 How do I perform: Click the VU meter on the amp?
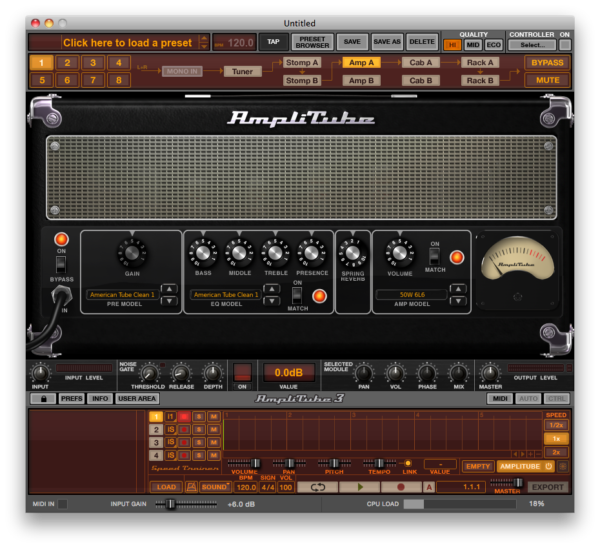point(517,258)
